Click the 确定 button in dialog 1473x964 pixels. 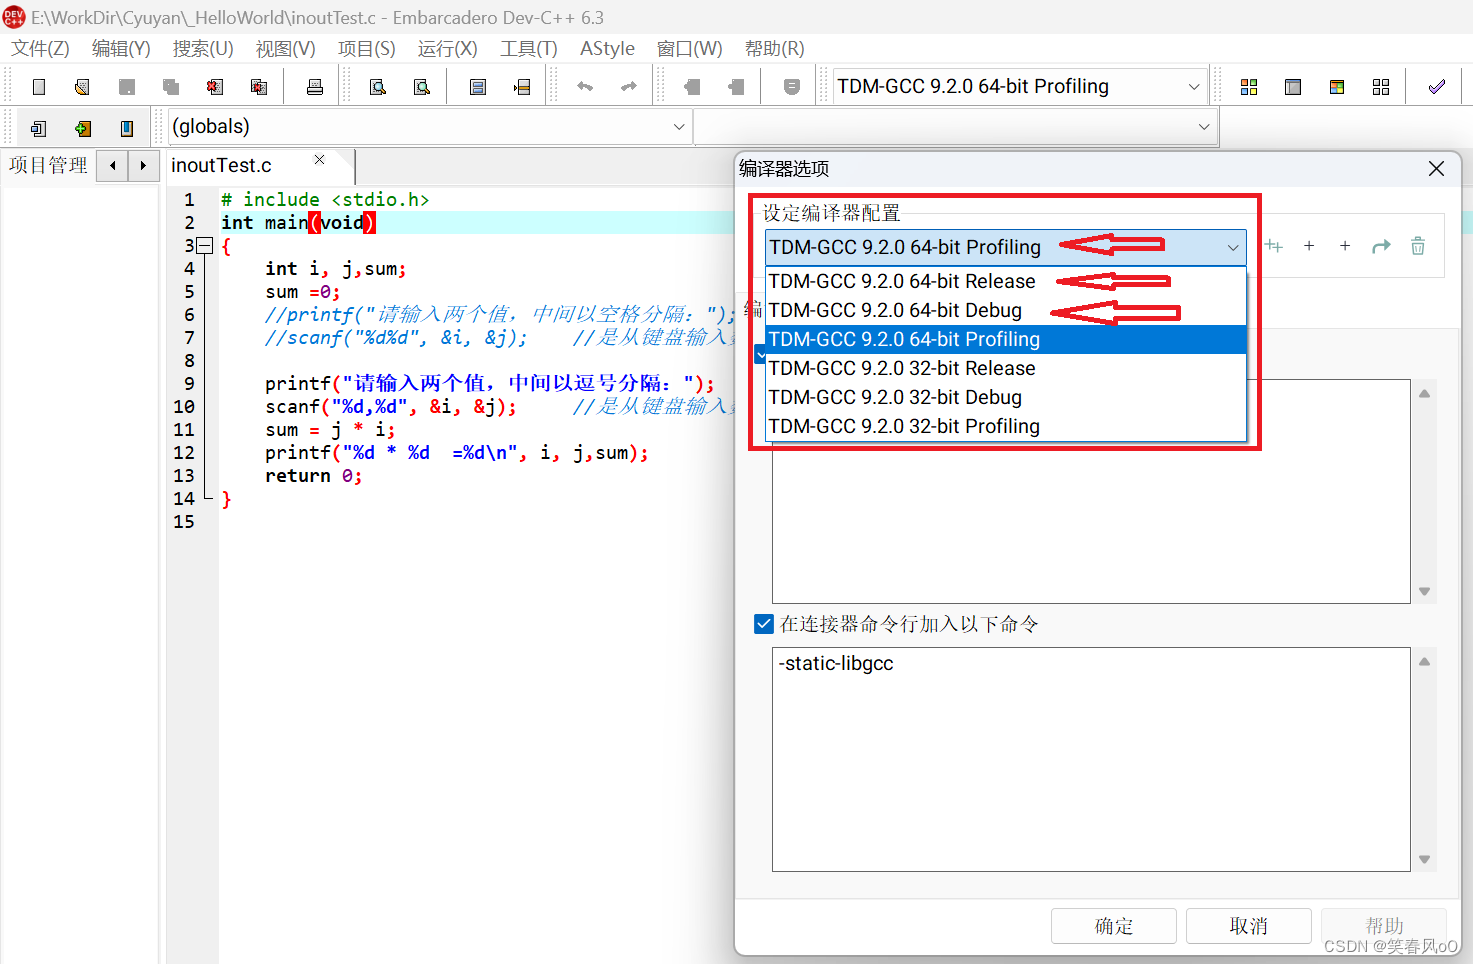tap(1113, 926)
